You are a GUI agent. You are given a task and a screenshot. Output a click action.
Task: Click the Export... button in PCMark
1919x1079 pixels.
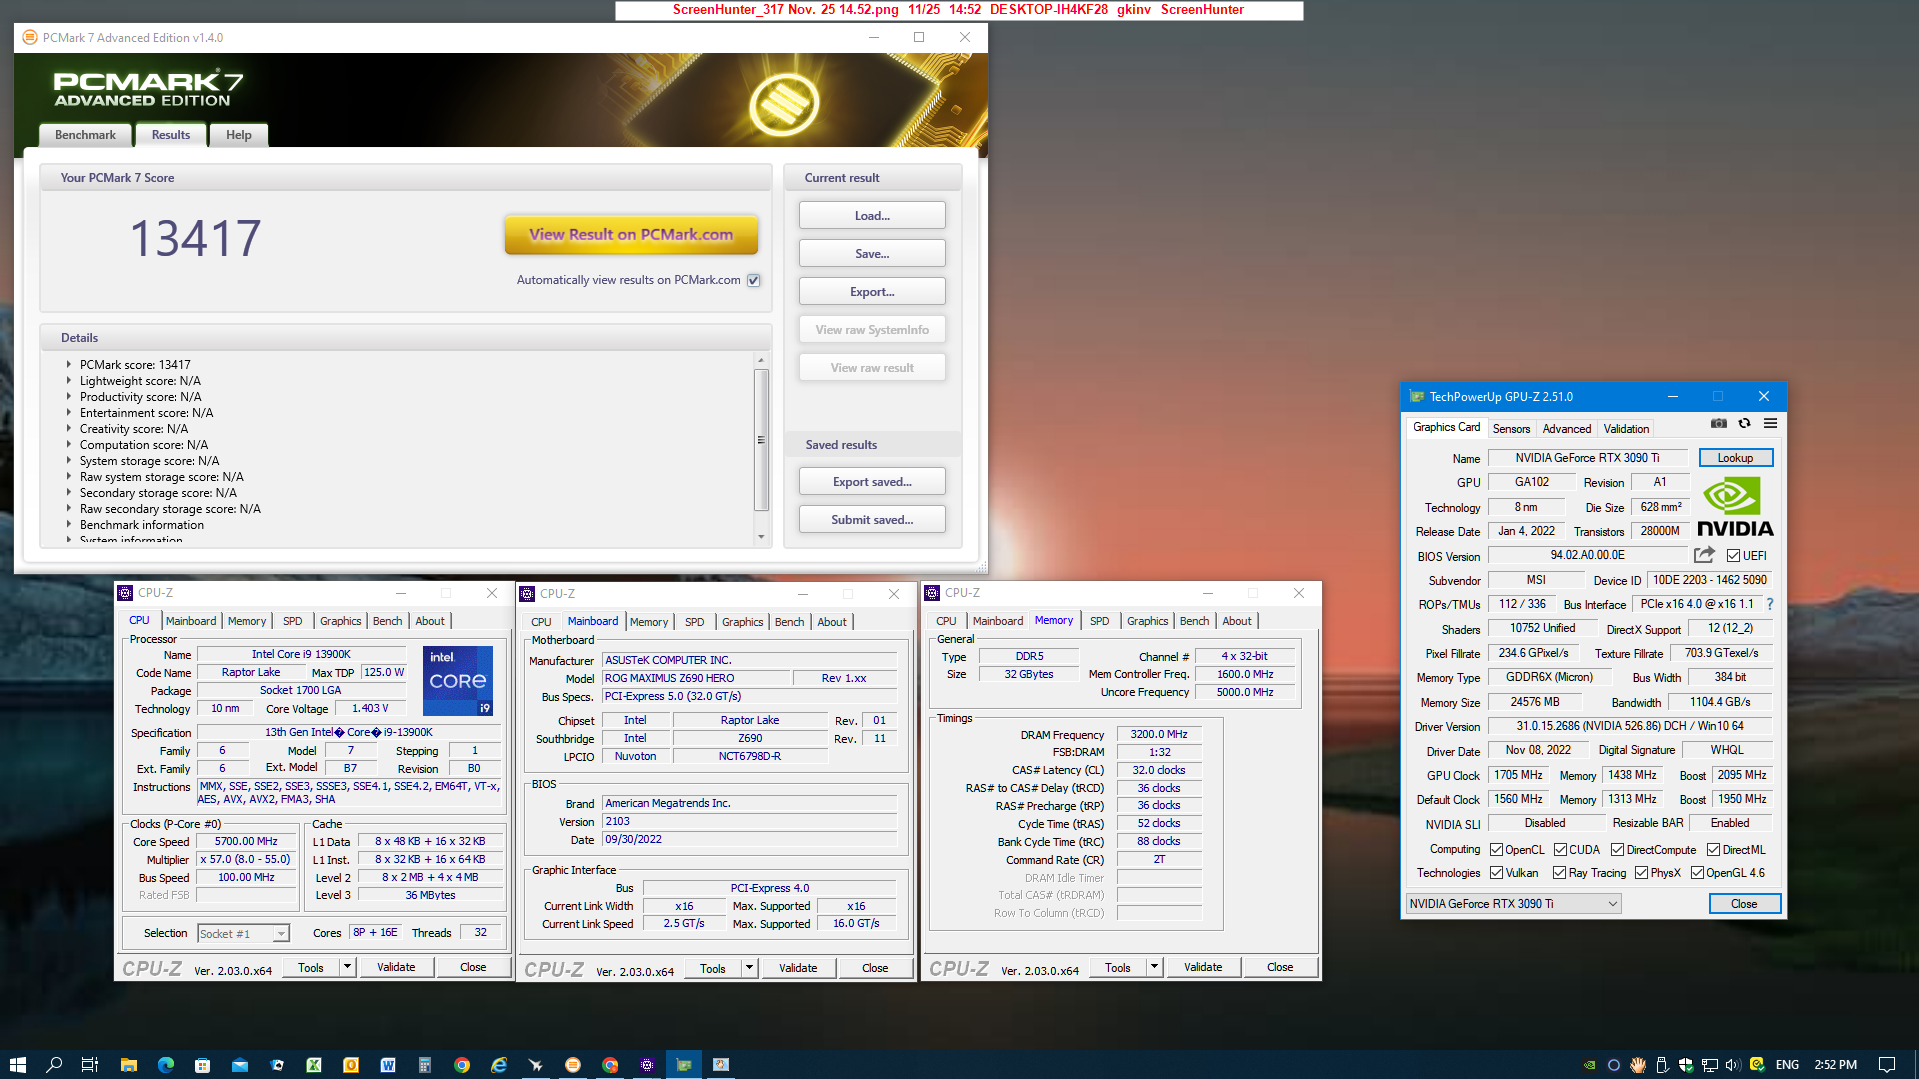click(872, 291)
